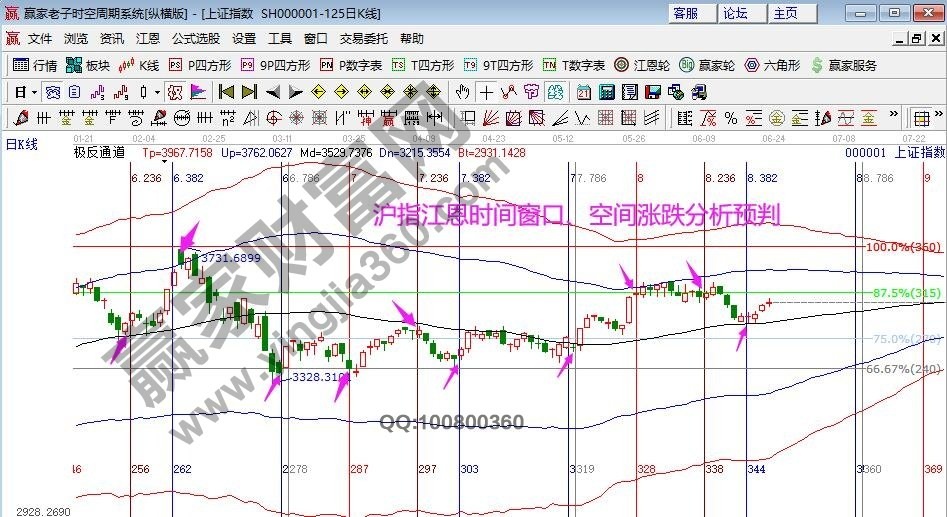
Task: Expand the 日 period dropdown arrow
Action: [33, 92]
